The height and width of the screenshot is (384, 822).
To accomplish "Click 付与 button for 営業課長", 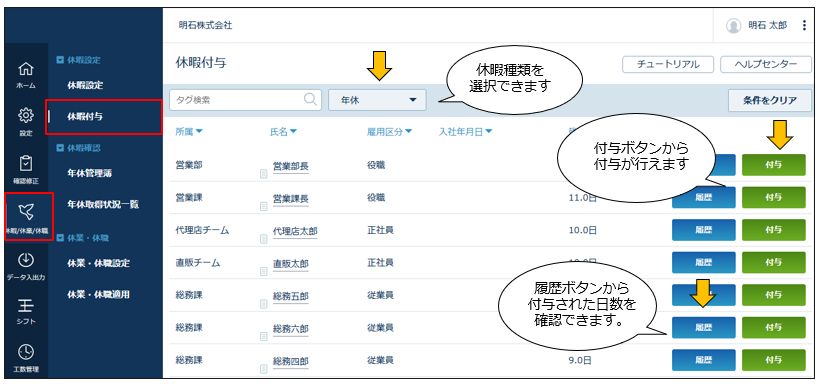I will (x=774, y=197).
